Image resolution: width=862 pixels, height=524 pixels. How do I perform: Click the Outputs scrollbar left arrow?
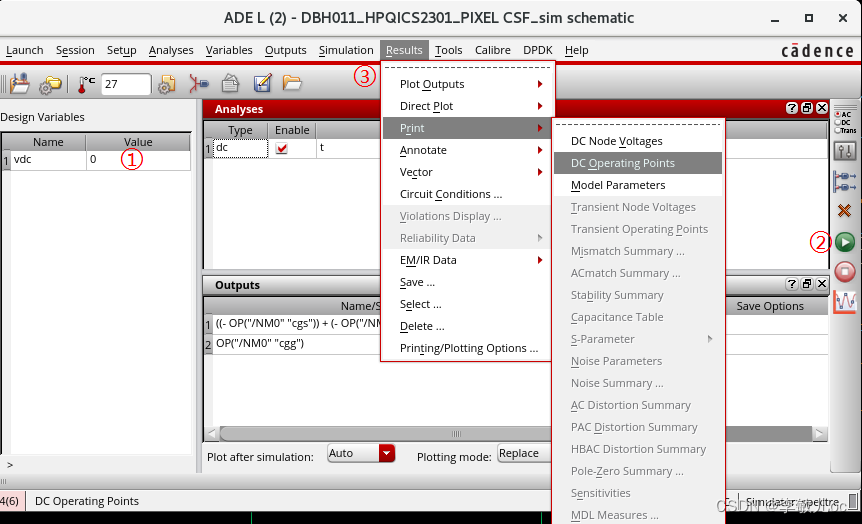[212, 433]
